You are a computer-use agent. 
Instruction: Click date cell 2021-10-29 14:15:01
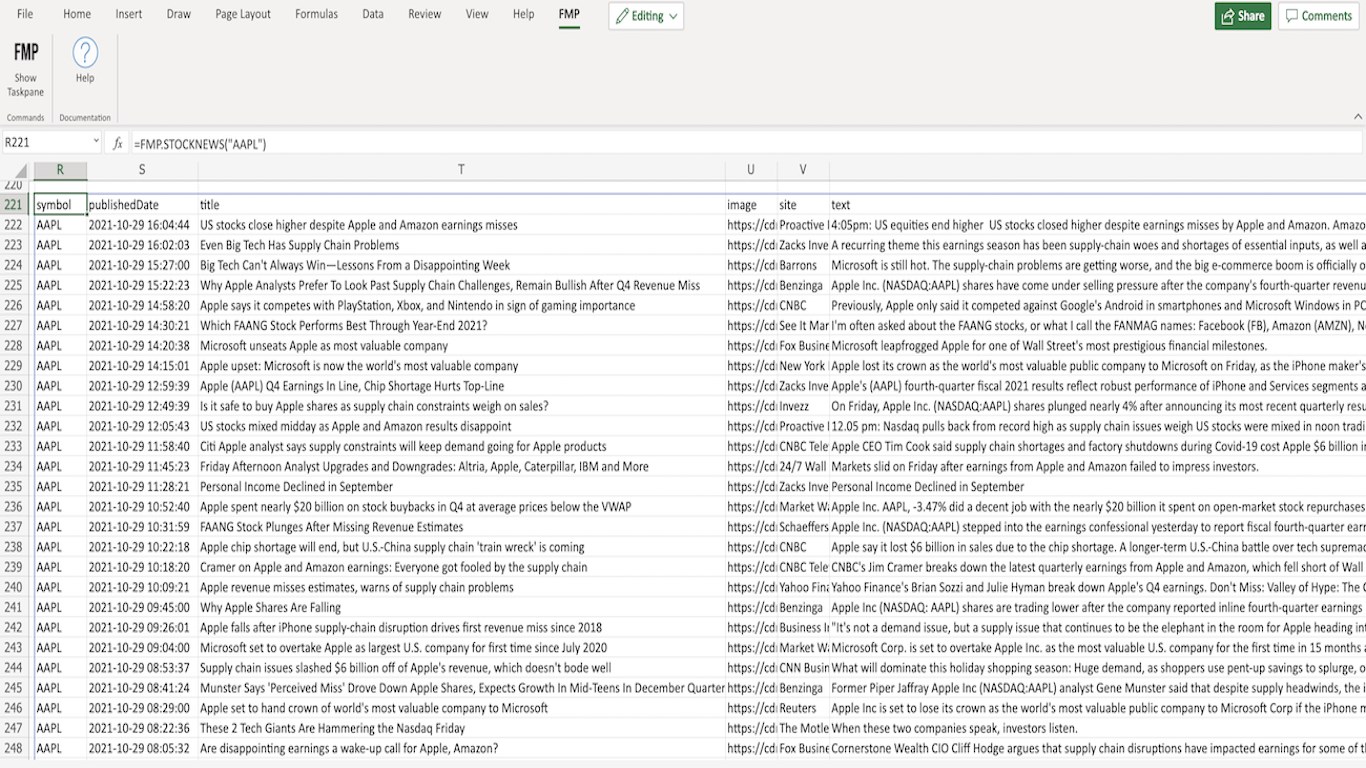(142, 366)
